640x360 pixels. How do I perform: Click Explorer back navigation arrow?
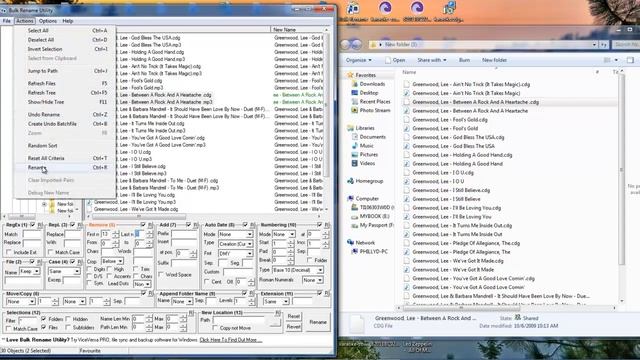click(346, 44)
